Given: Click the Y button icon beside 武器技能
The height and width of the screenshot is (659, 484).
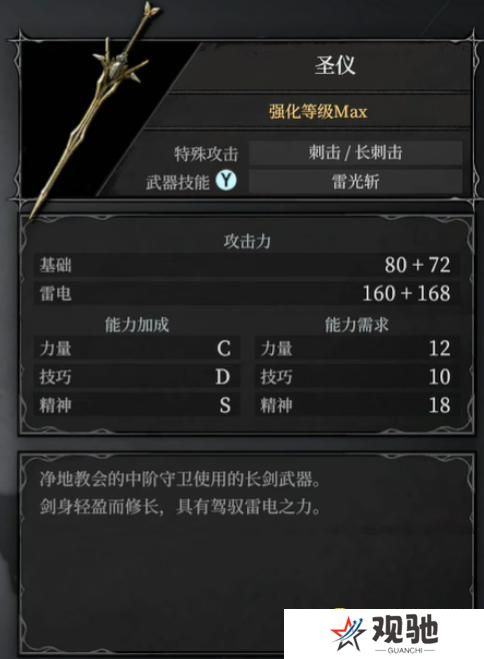Looking at the screenshot, I should click(x=226, y=181).
